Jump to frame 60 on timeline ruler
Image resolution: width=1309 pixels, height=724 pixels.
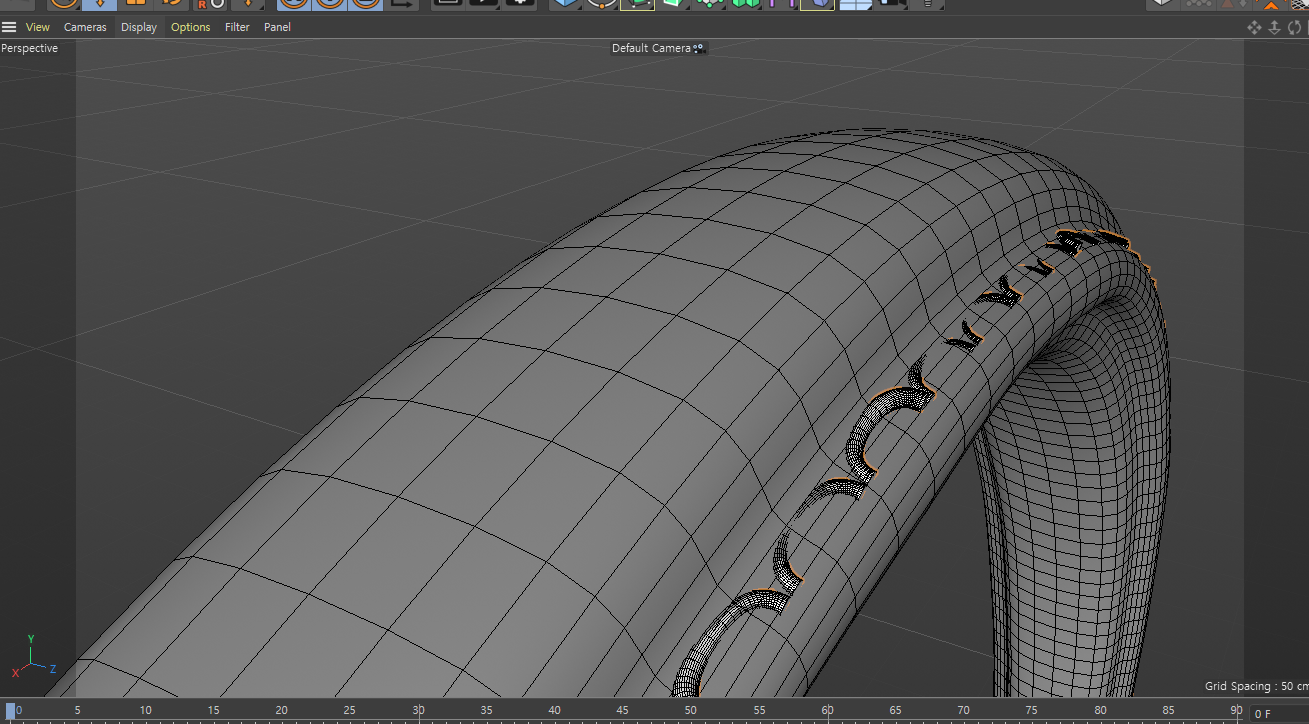(828, 710)
